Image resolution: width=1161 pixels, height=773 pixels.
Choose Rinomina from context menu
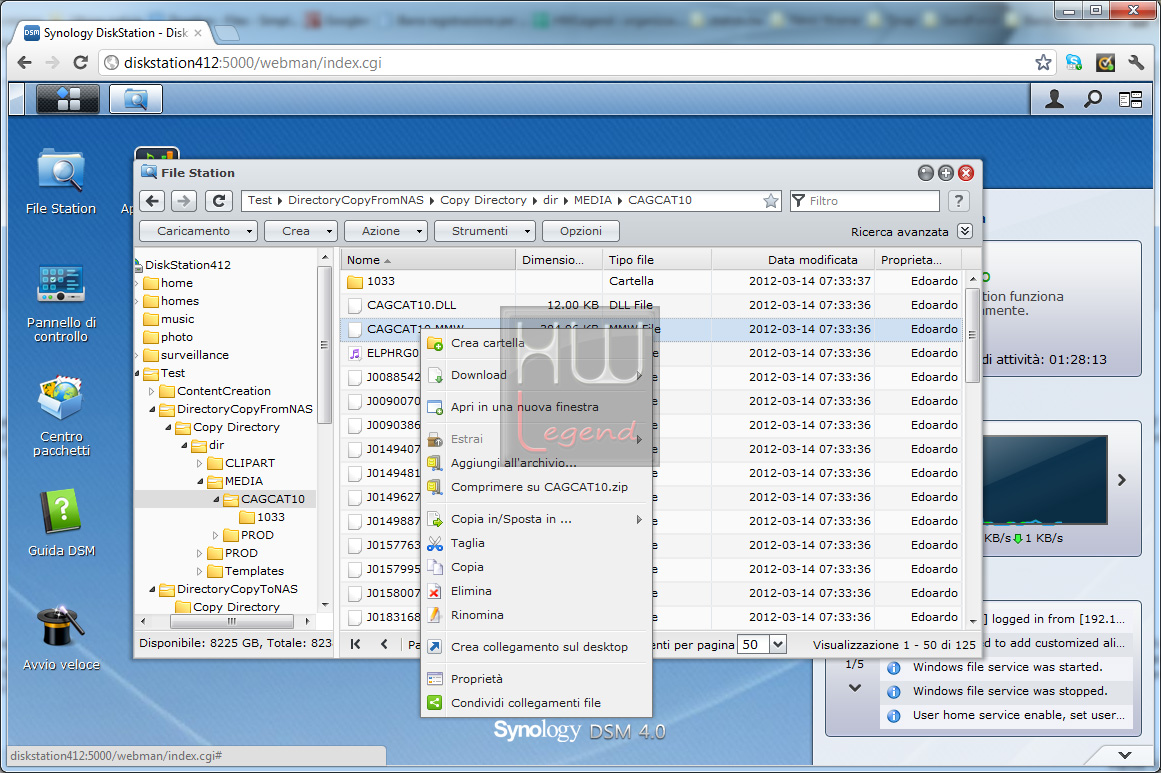(x=537, y=615)
